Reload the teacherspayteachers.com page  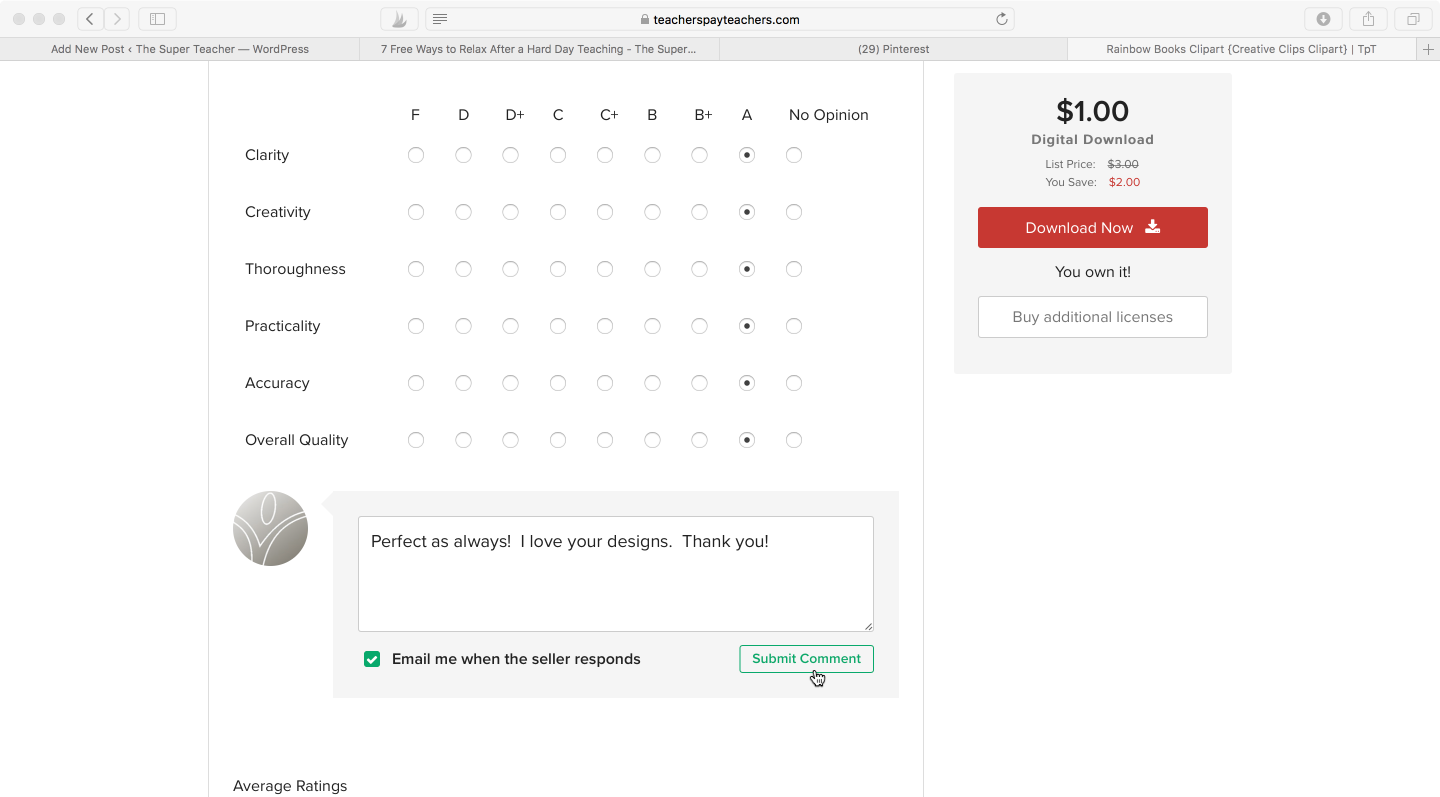click(x=1001, y=18)
